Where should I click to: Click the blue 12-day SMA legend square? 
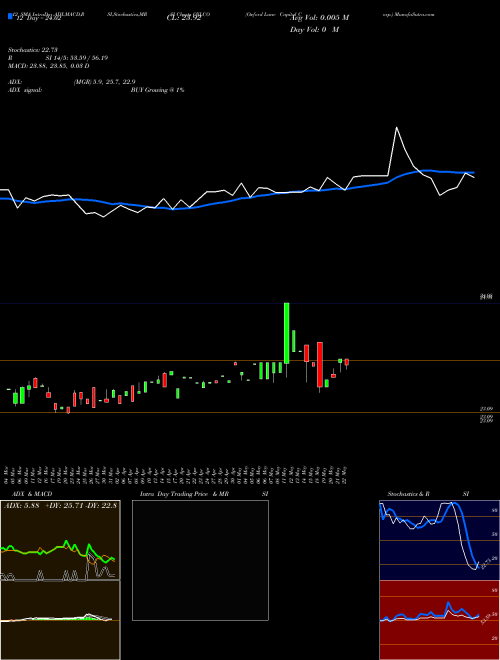pyautogui.click(x=10, y=16)
